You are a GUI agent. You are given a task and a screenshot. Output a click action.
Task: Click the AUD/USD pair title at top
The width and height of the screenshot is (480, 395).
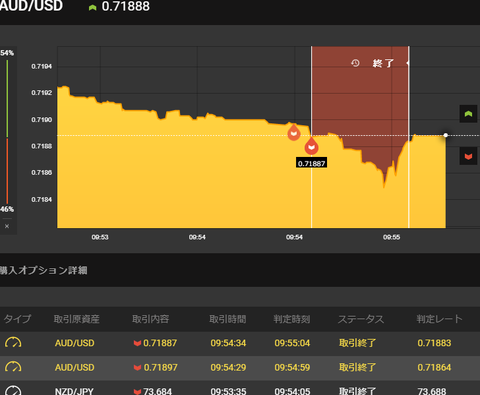(31, 6)
